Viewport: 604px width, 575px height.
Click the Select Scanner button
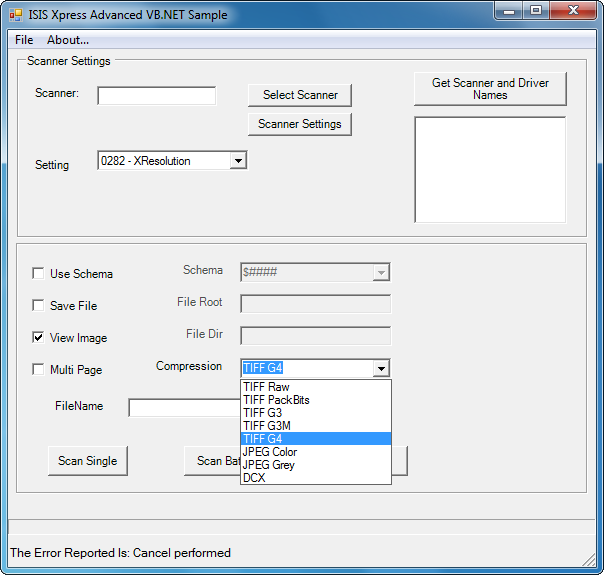300,95
